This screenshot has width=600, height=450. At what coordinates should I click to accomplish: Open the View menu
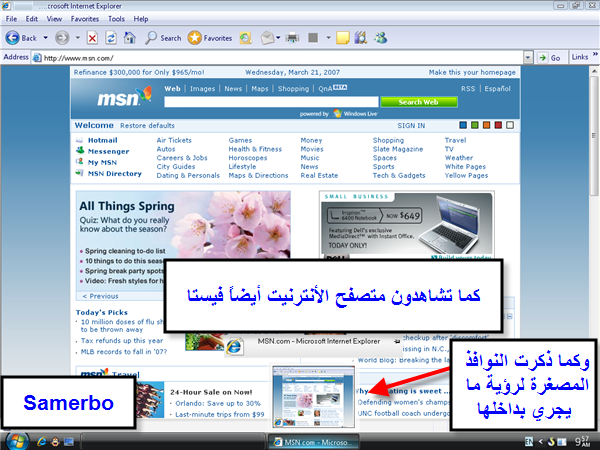click(54, 19)
